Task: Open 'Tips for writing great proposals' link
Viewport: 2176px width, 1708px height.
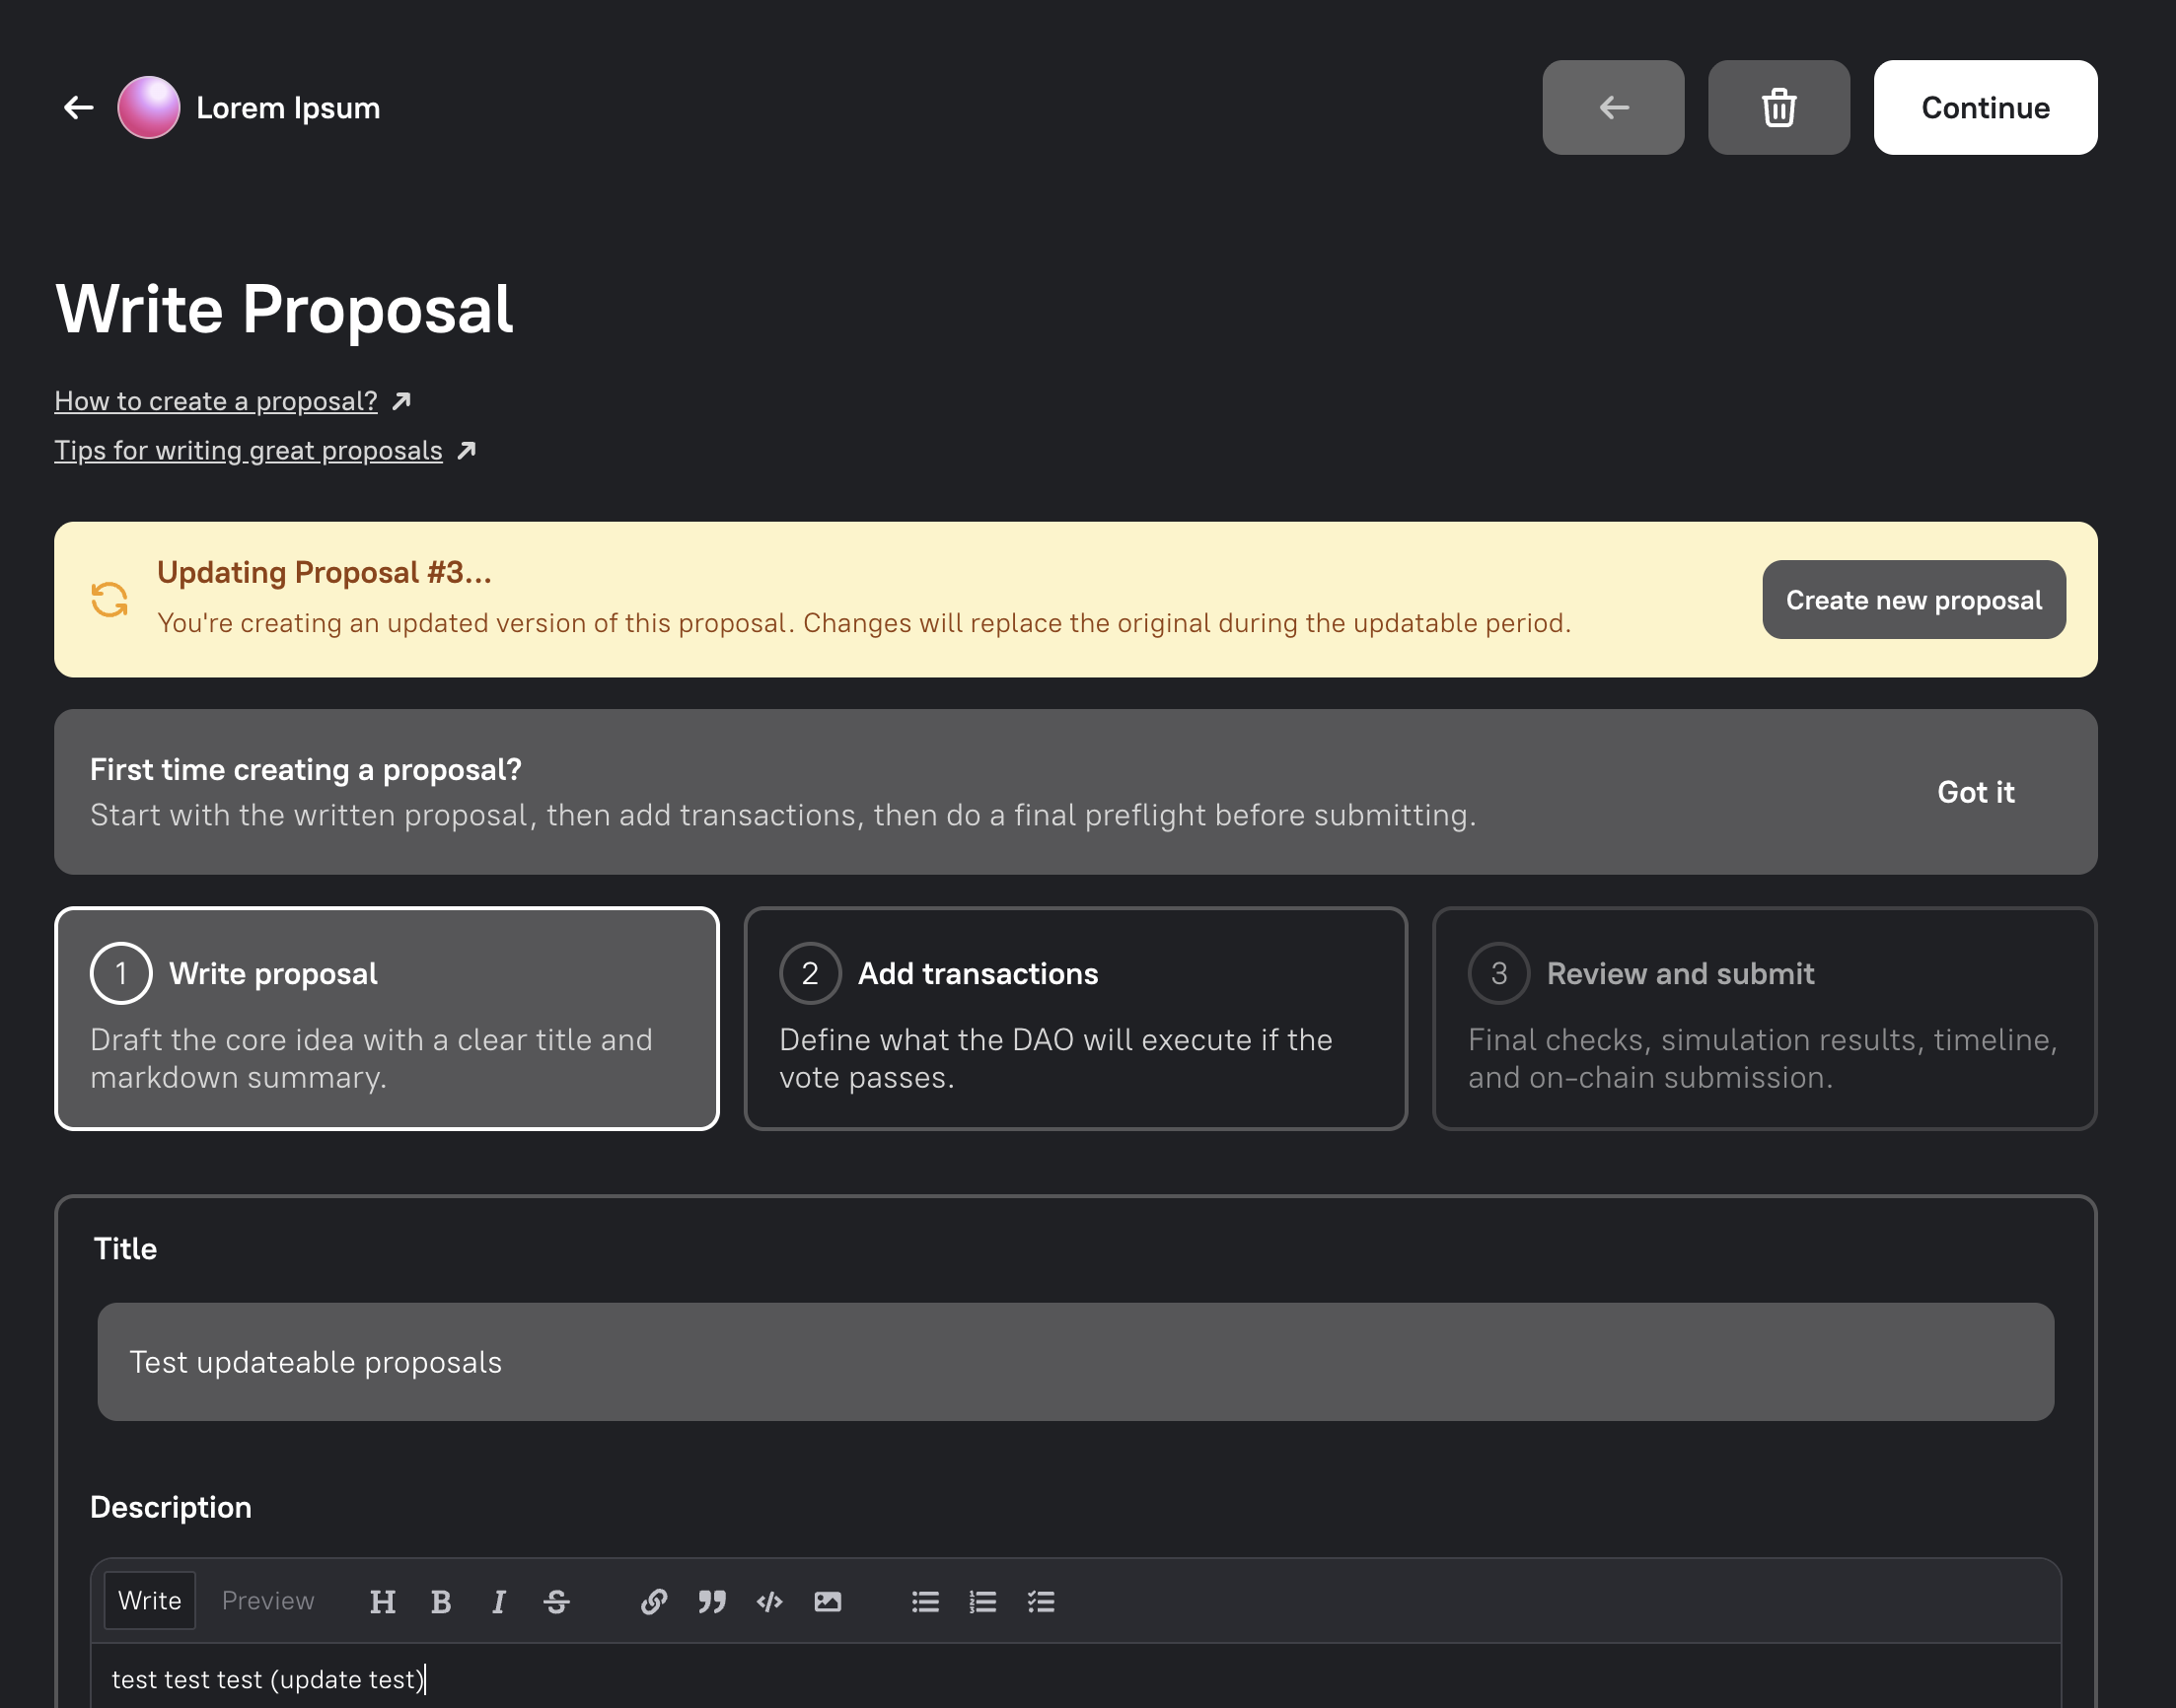Action: [248, 451]
